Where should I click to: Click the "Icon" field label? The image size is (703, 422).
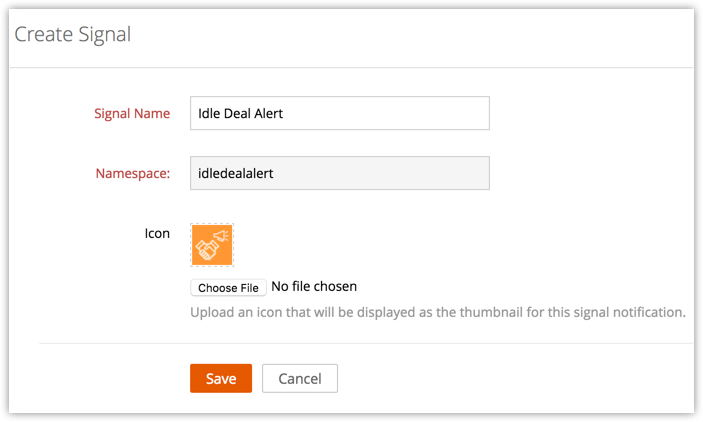157,233
